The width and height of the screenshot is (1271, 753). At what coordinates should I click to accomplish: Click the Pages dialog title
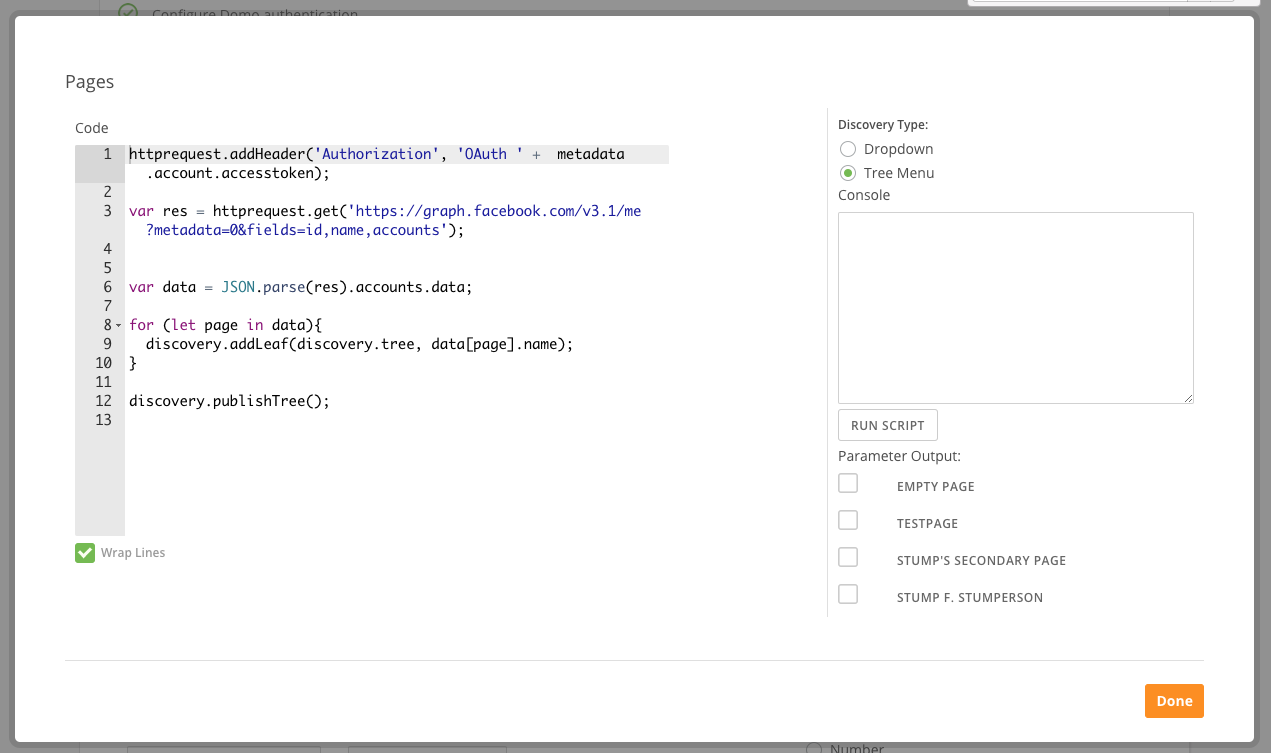click(90, 82)
